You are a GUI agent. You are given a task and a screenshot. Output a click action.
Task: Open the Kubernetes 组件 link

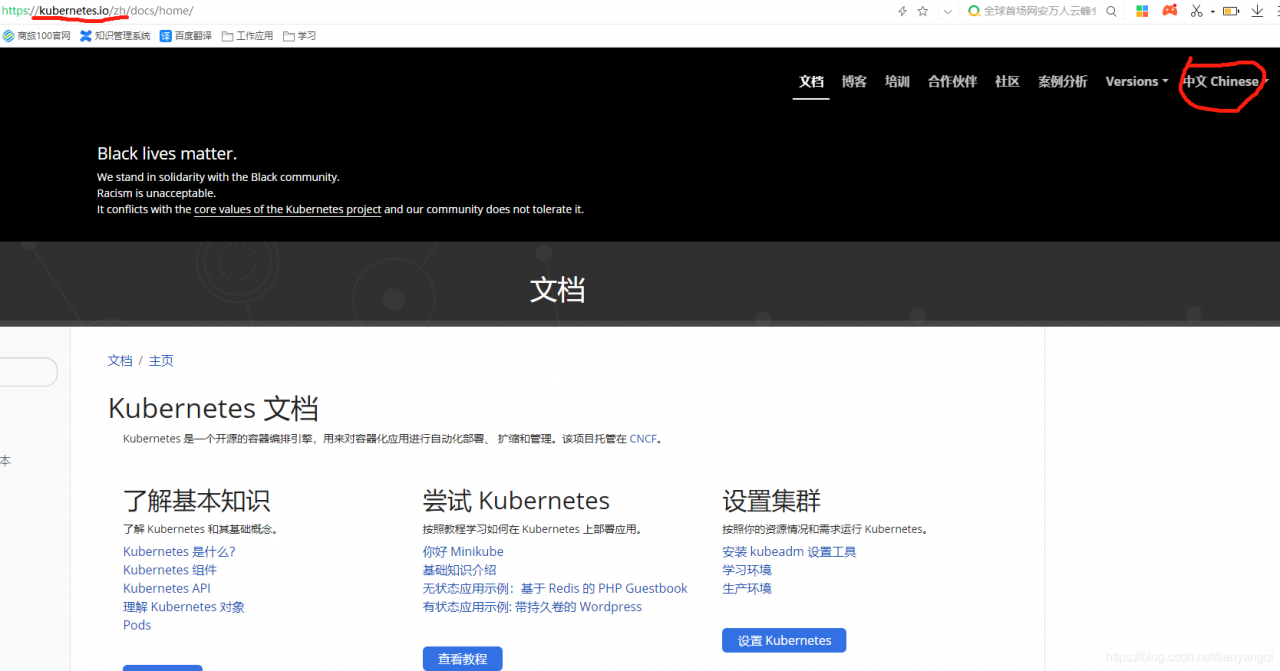click(x=170, y=570)
